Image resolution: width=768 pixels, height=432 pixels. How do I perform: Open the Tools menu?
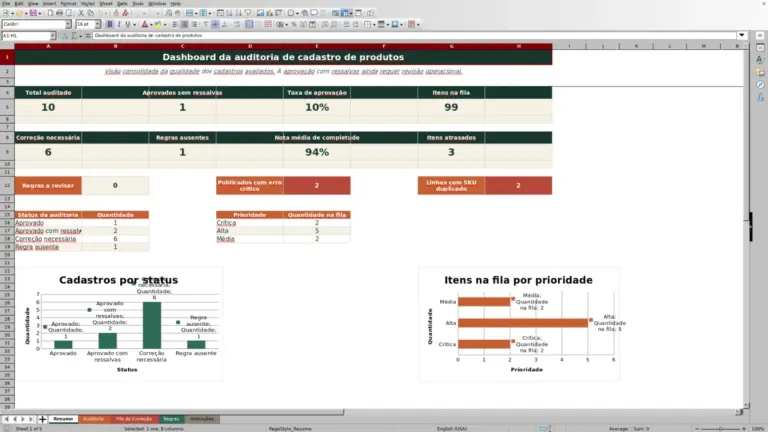pyautogui.click(x=138, y=3)
